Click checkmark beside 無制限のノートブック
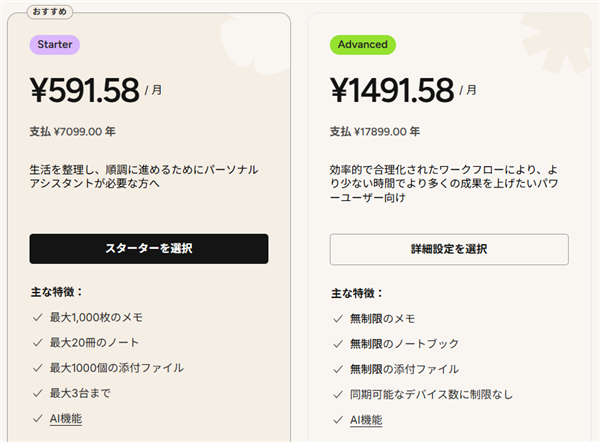600x442 pixels. [336, 344]
